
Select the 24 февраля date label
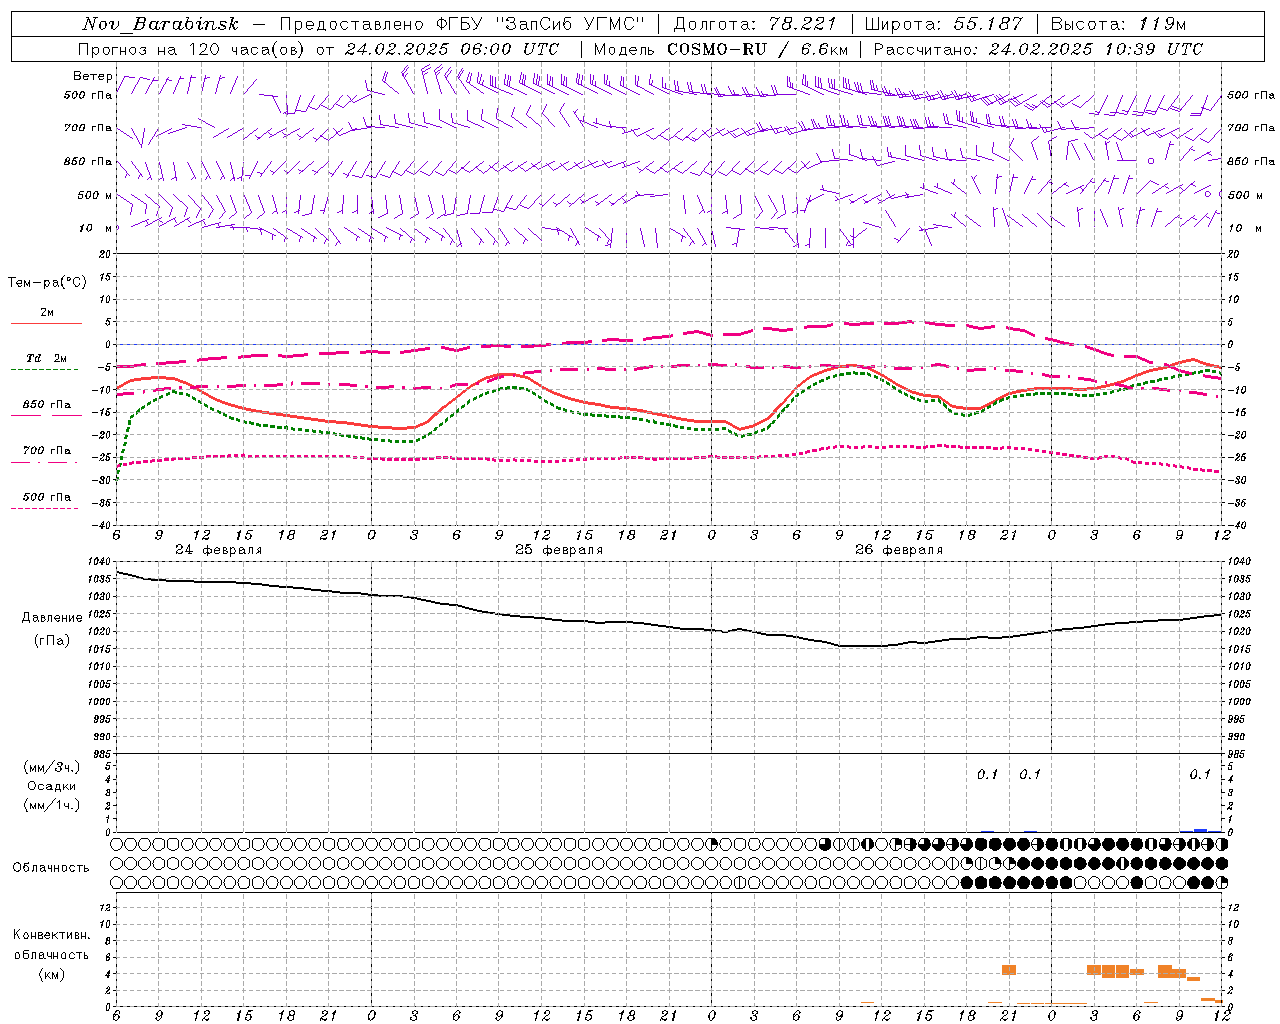(x=218, y=550)
